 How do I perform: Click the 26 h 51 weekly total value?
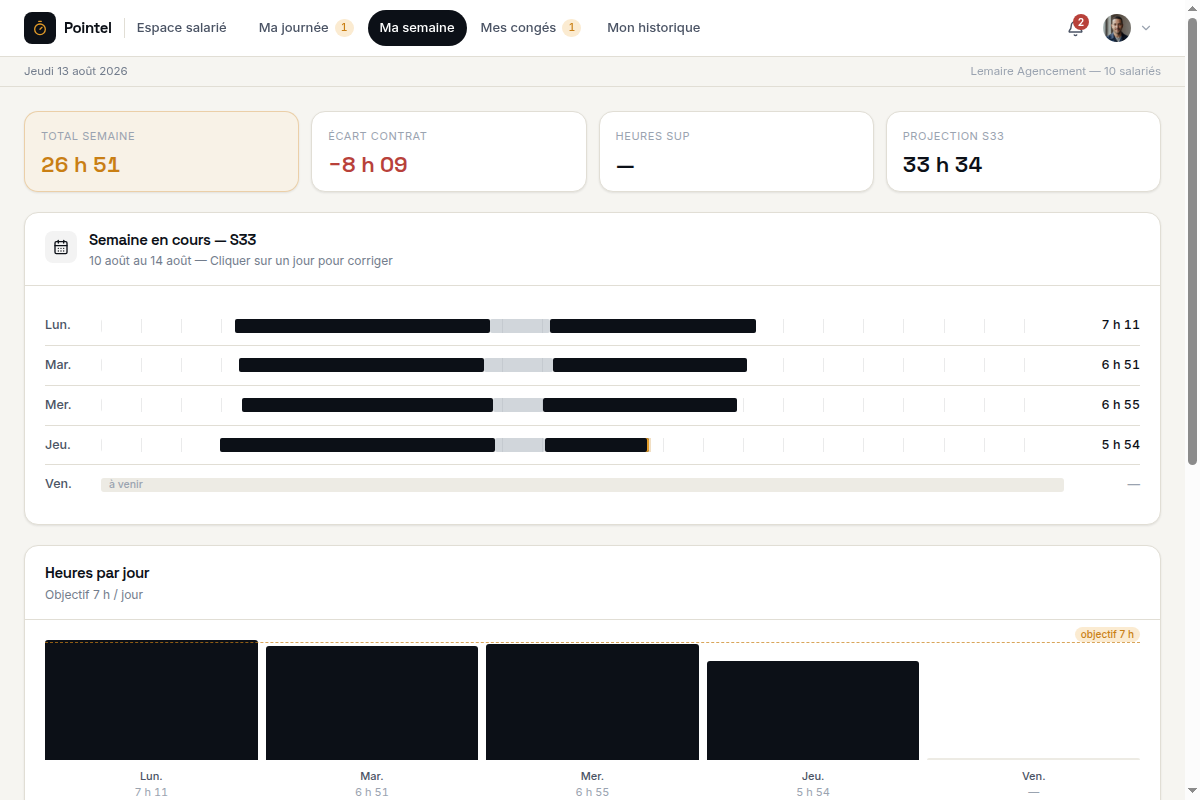click(81, 165)
